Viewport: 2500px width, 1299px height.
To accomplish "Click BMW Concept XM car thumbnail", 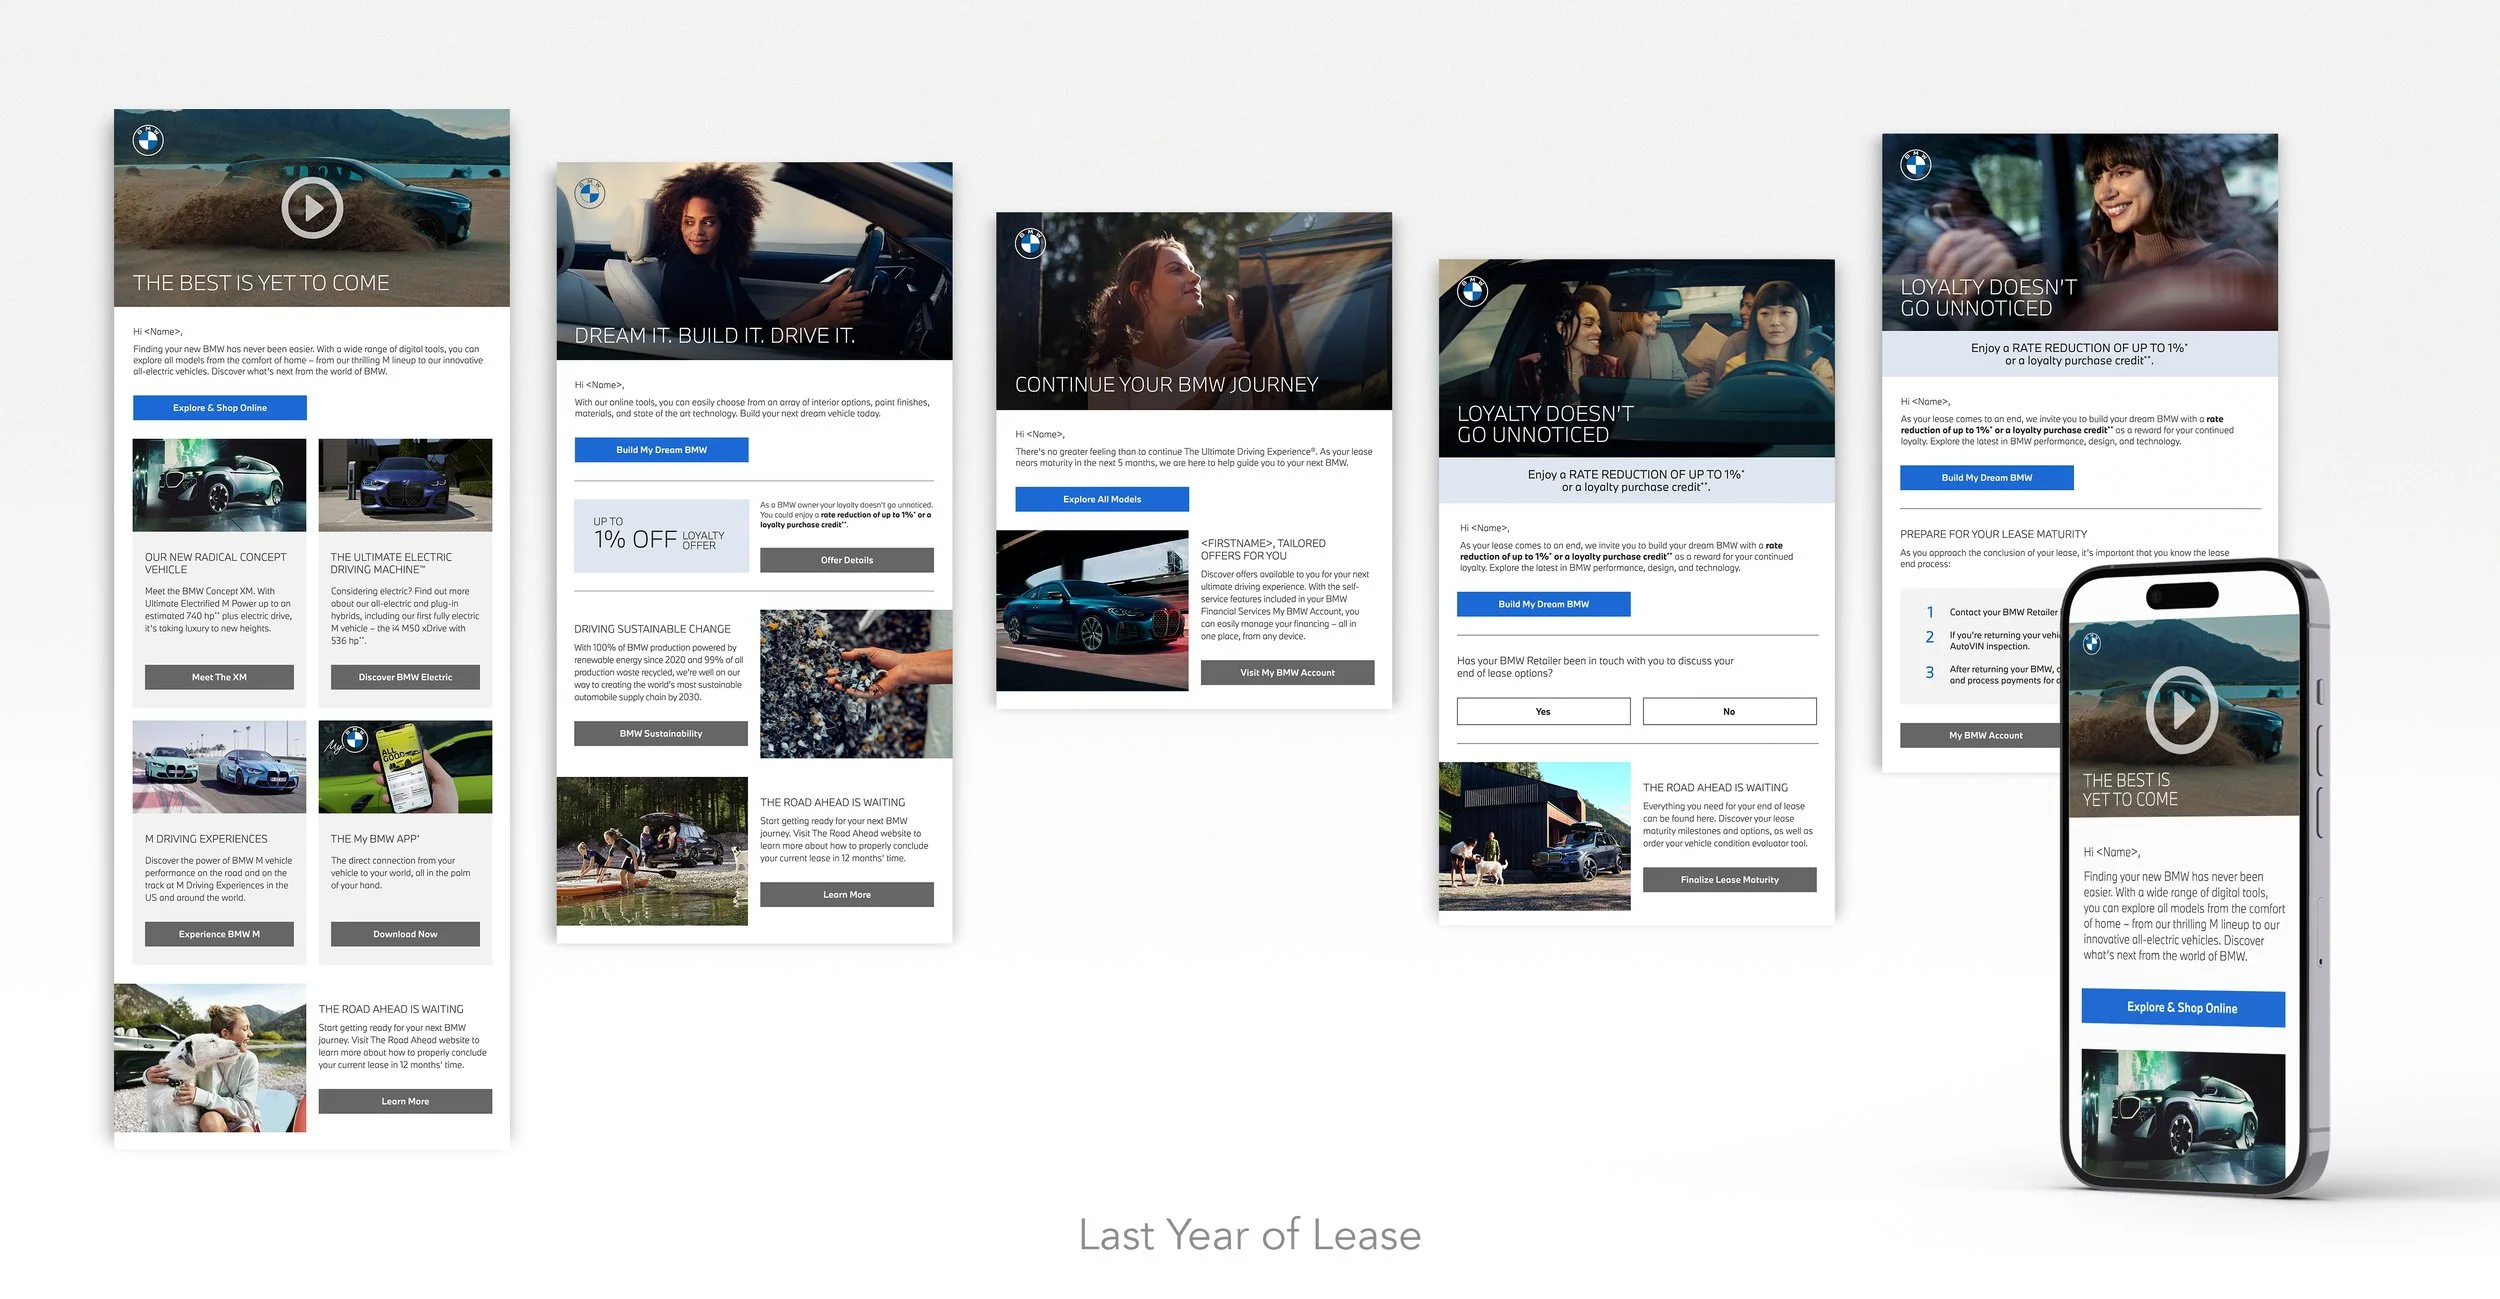I will click(x=219, y=485).
